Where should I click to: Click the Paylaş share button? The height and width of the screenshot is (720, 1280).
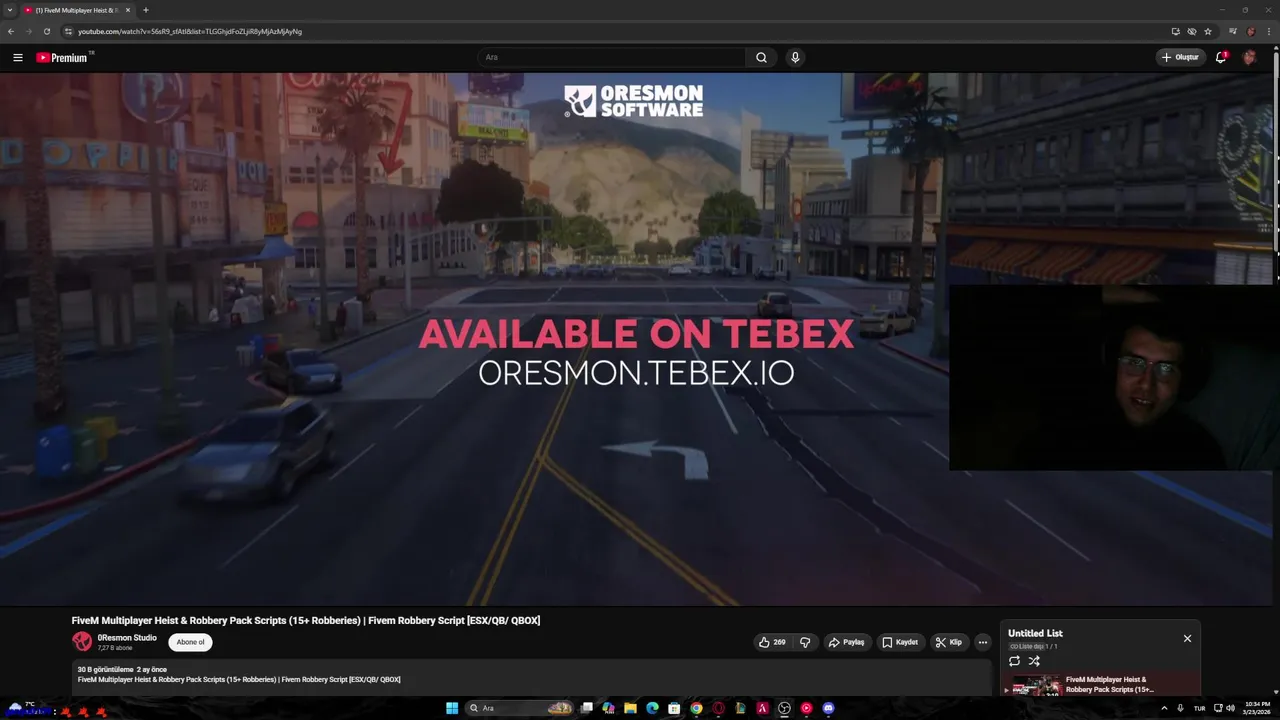coord(846,642)
